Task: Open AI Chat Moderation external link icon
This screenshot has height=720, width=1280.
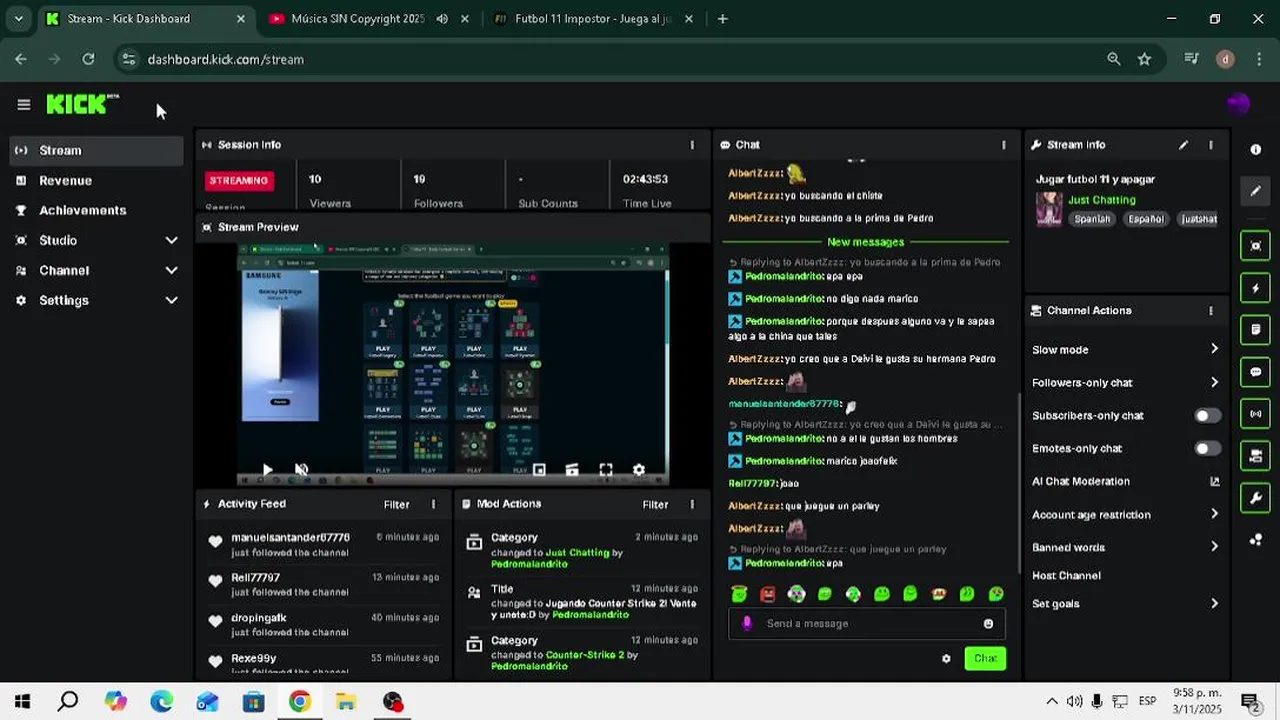Action: click(x=1215, y=482)
